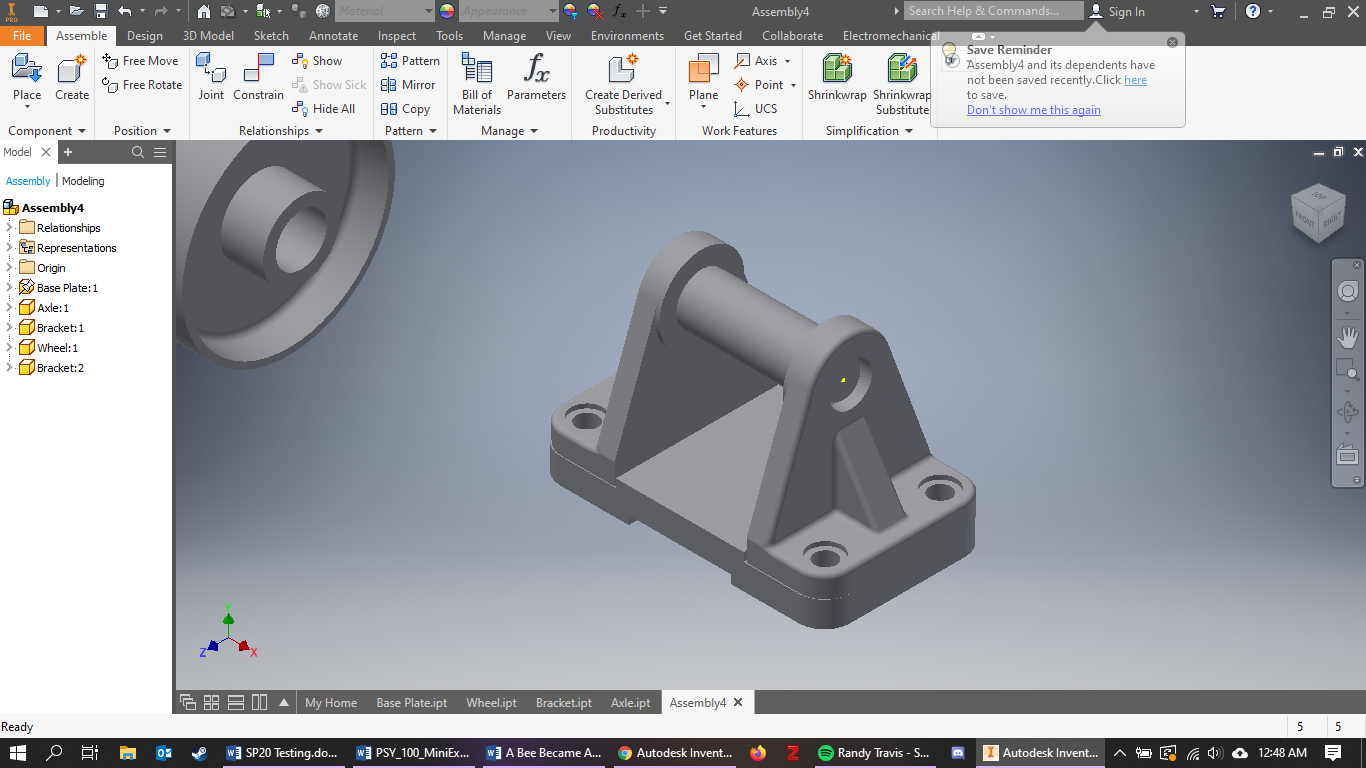The height and width of the screenshot is (768, 1366).
Task: Click Hide All relationships
Action: pos(324,109)
